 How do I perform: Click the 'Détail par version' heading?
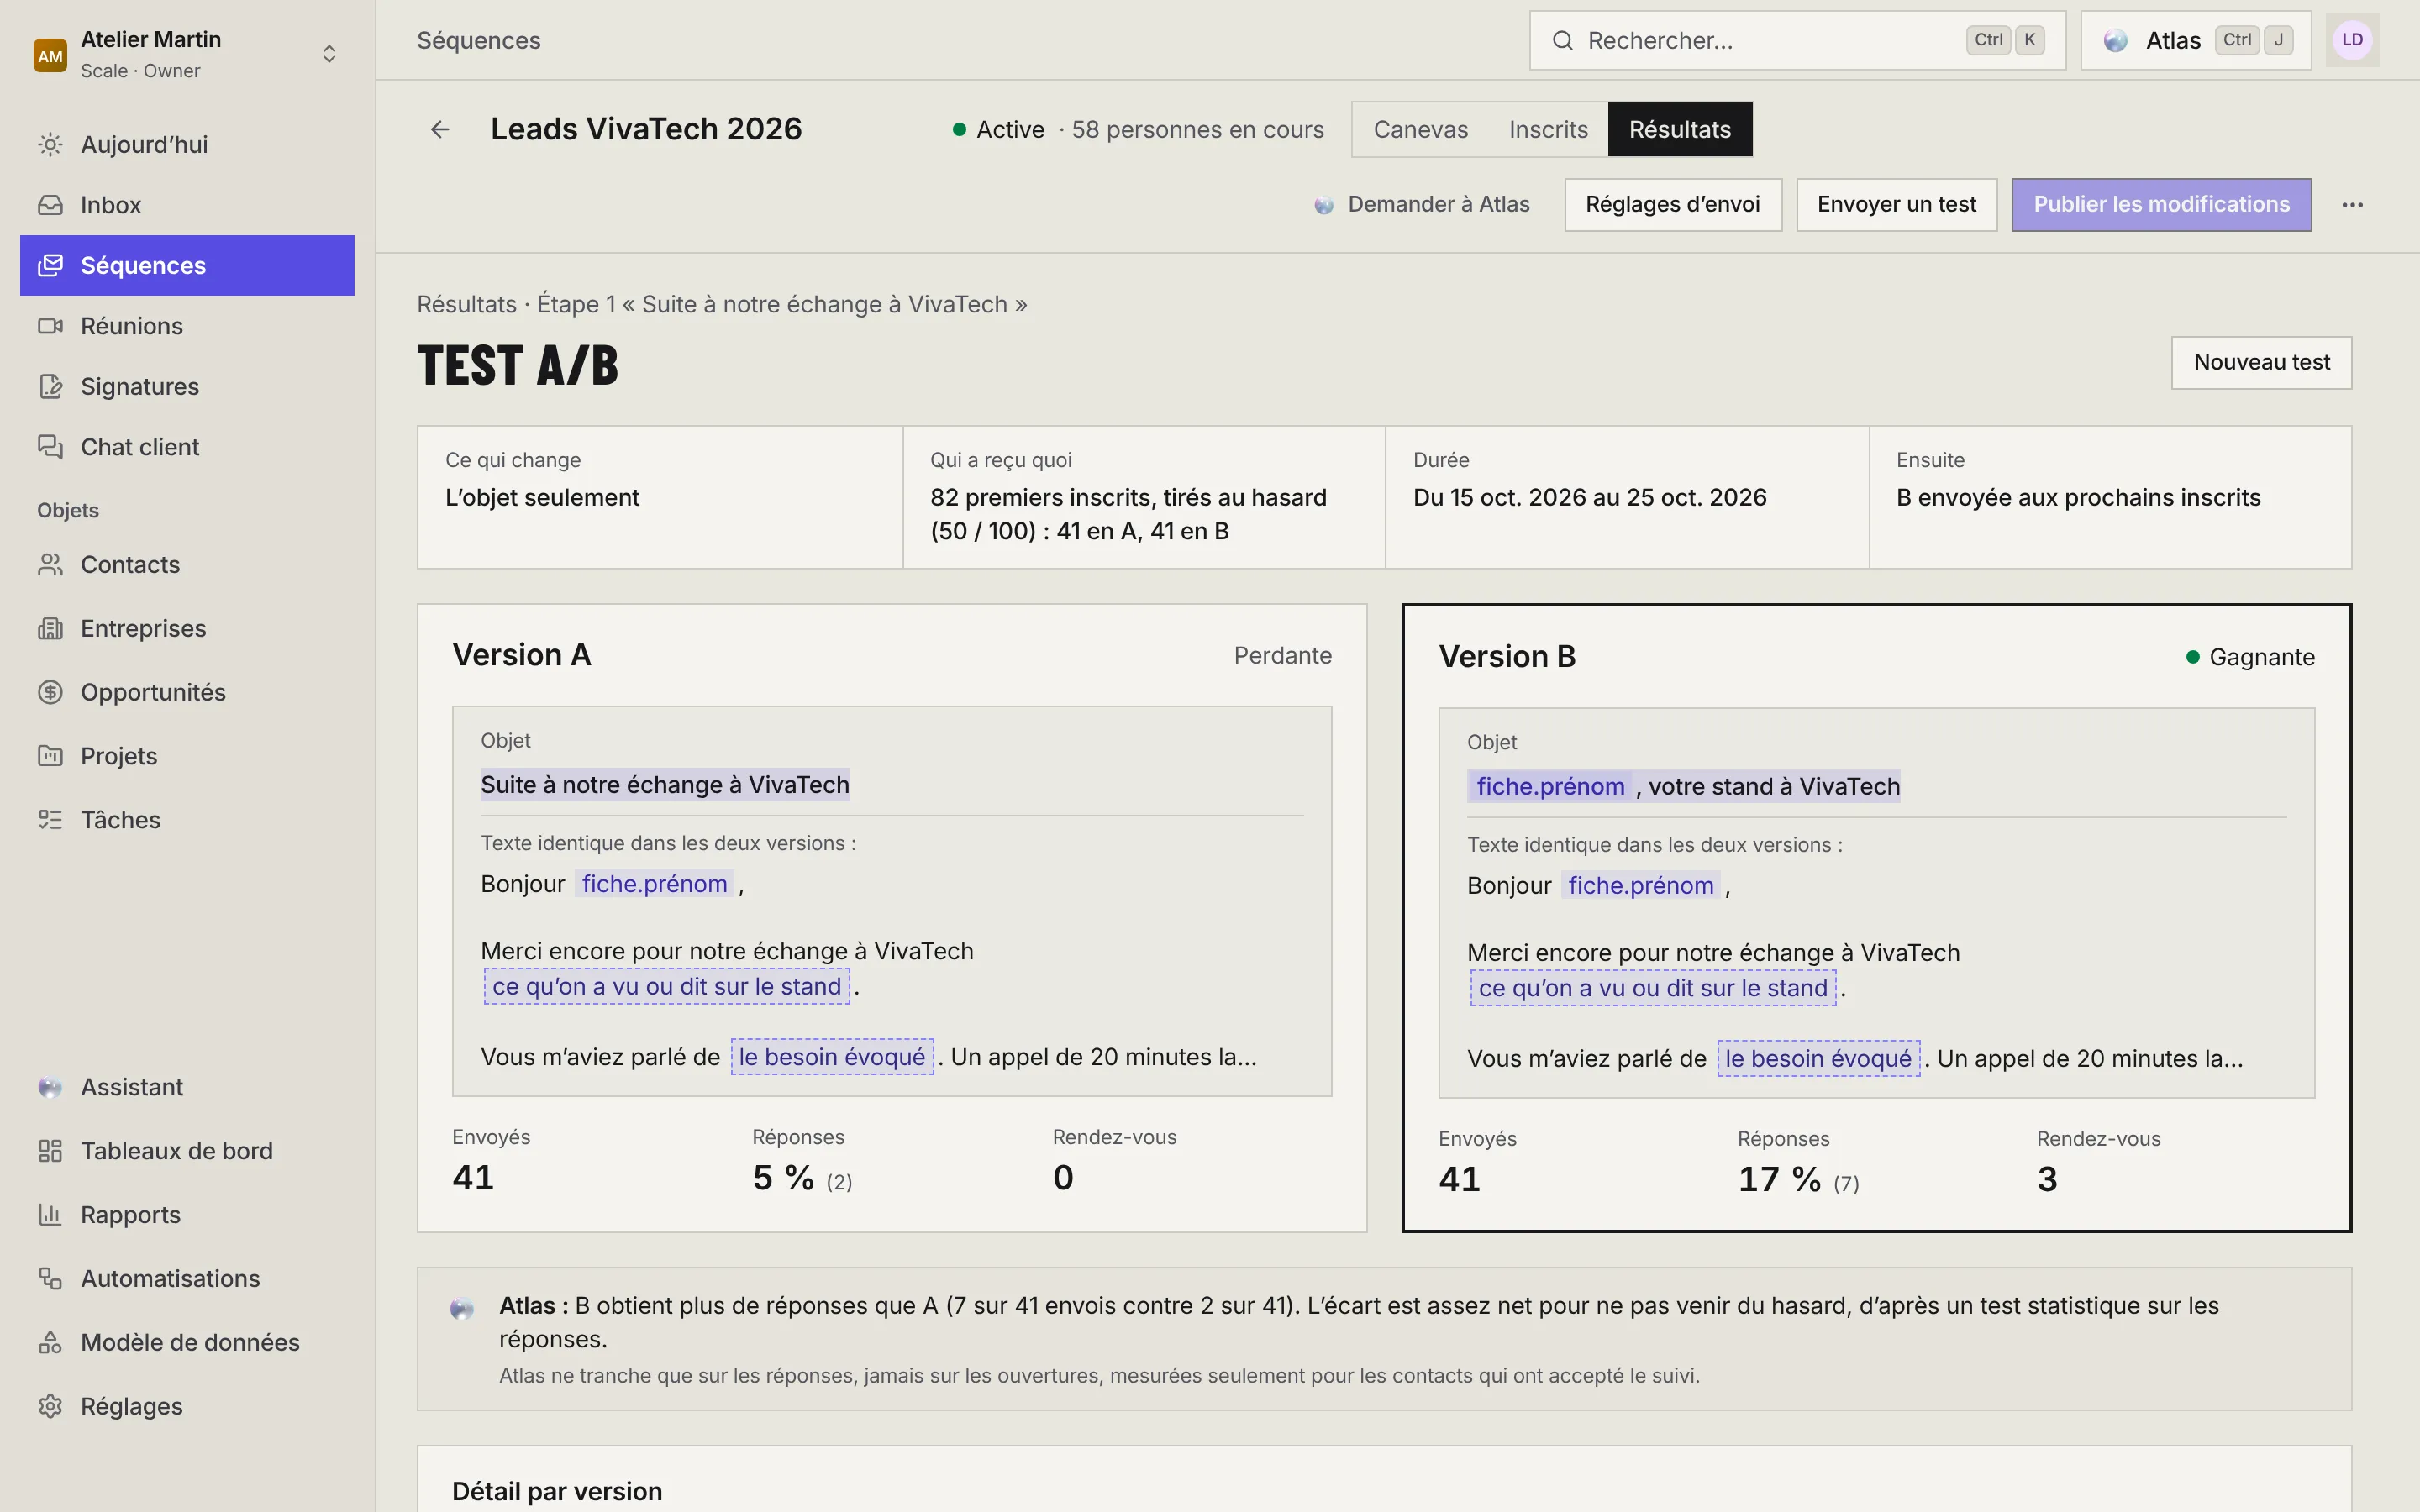pyautogui.click(x=557, y=1491)
